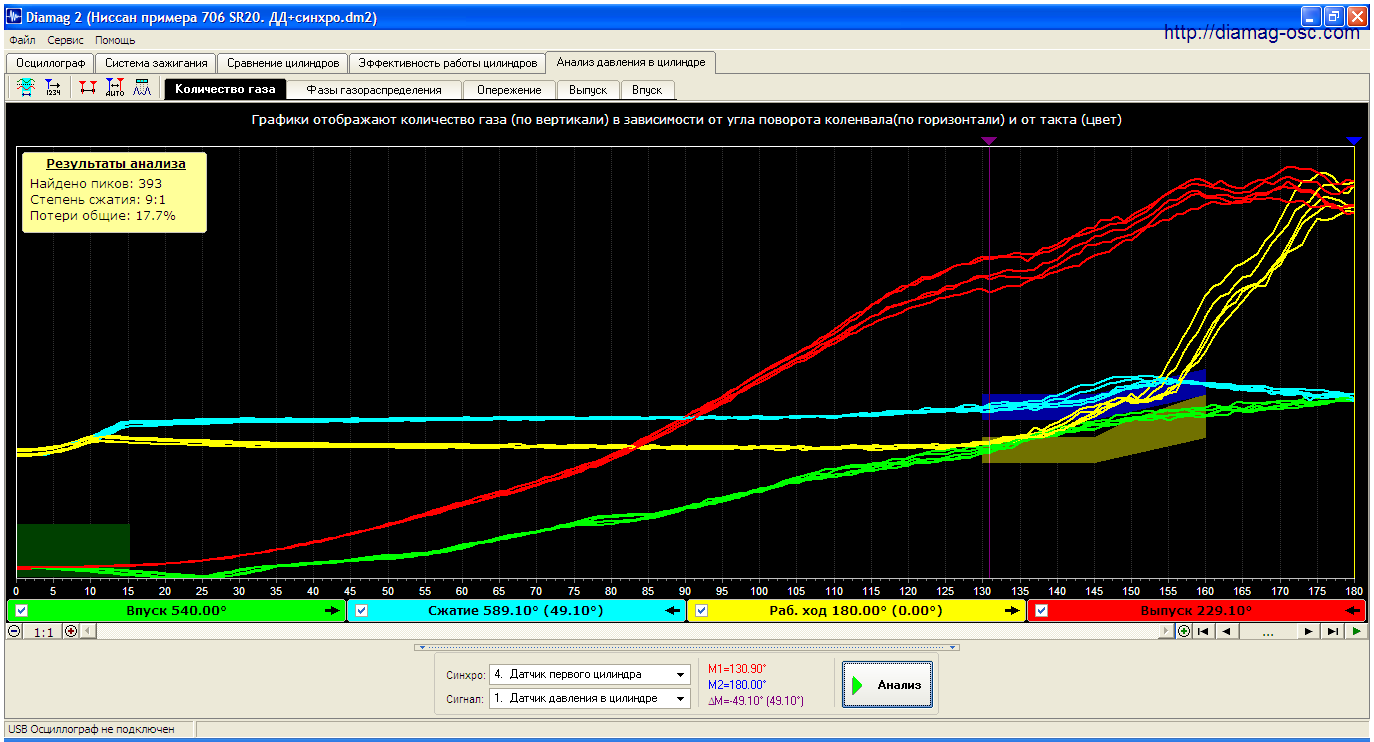1374x742 pixels.
Task: Click the zoom out minus icon
Action: coord(15,631)
